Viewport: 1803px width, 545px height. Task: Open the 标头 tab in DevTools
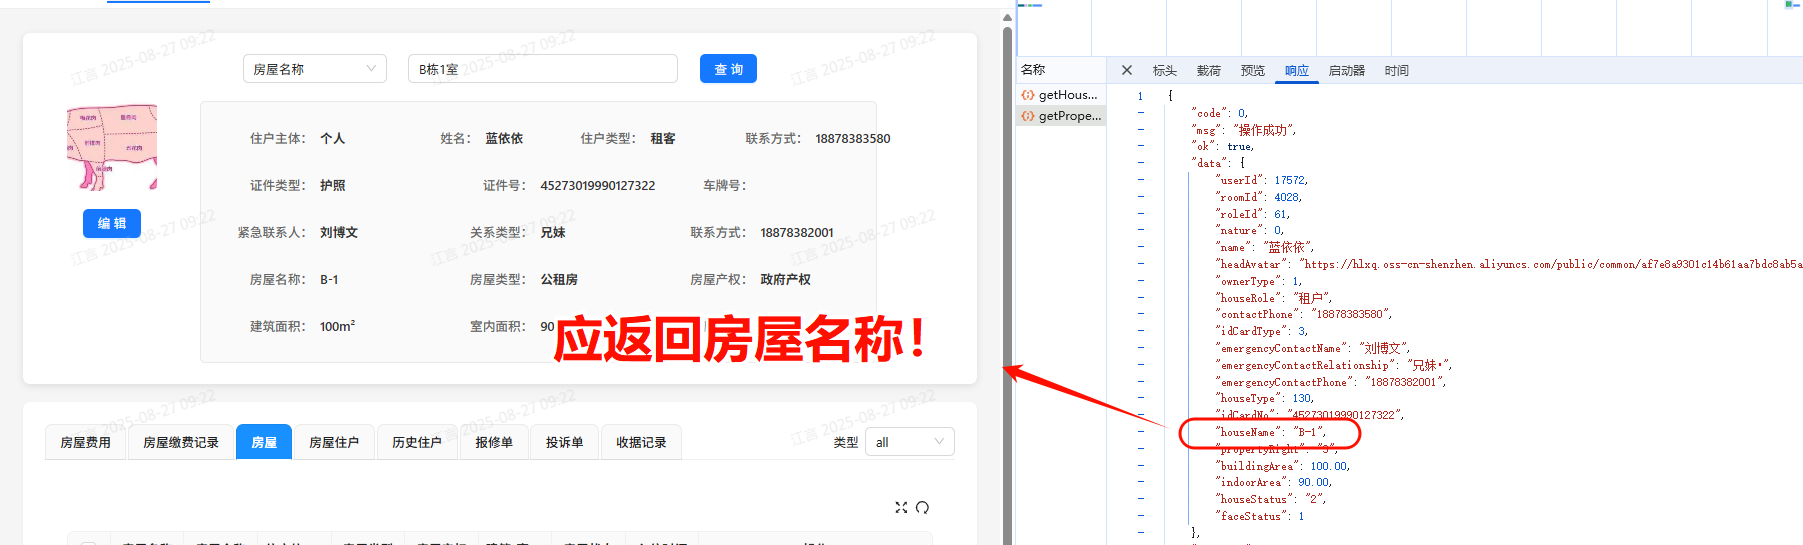(x=1164, y=71)
